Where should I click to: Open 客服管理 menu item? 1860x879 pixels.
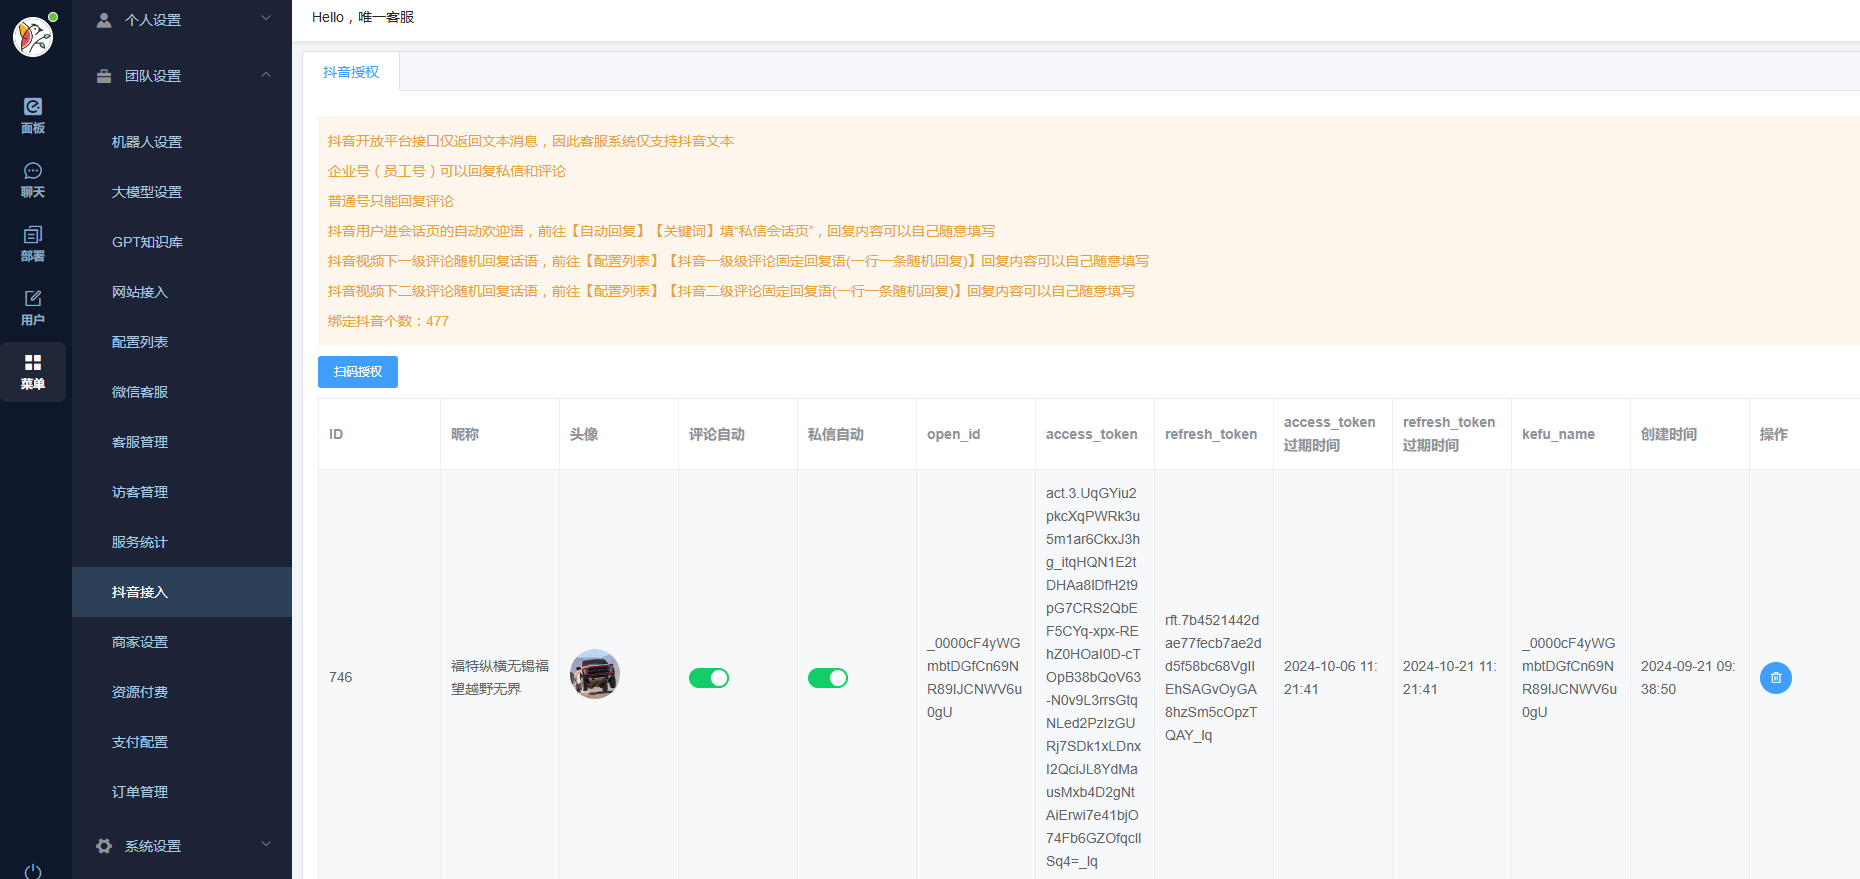coord(182,442)
